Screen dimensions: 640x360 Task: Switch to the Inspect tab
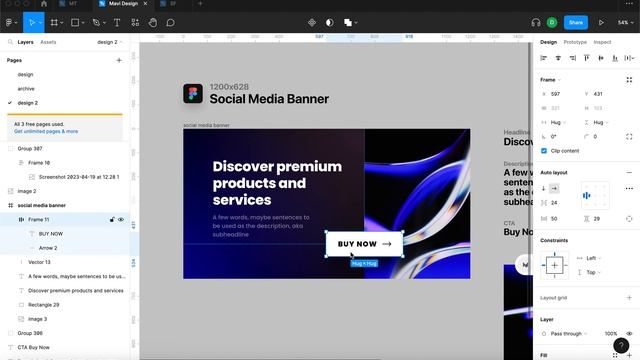(602, 42)
